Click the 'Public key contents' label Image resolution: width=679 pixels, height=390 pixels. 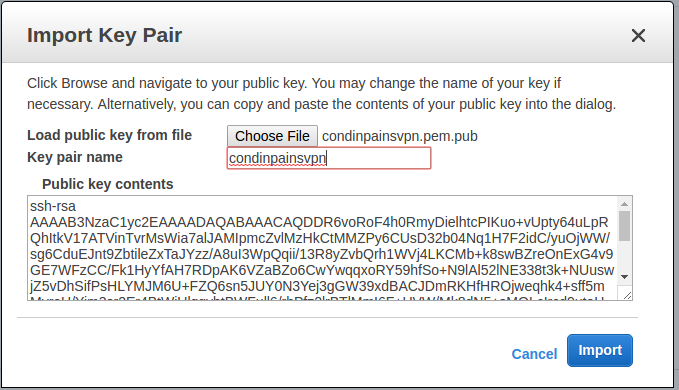(108, 184)
